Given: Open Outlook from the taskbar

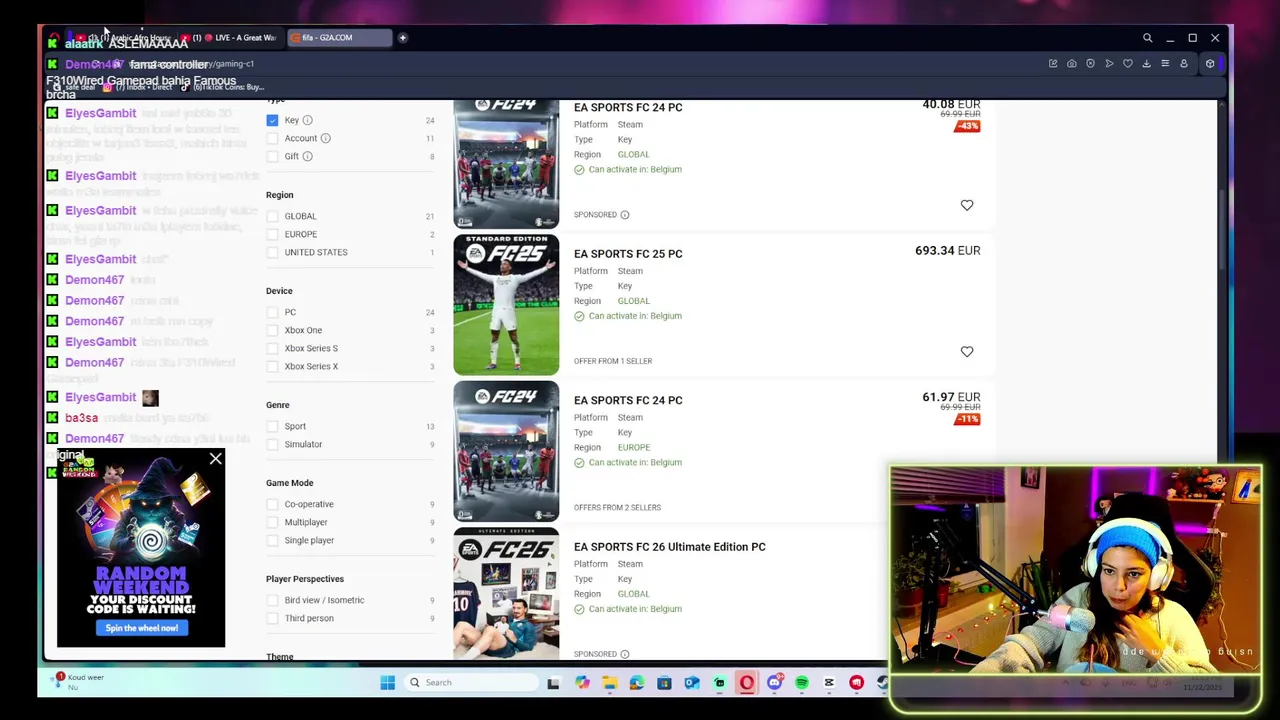Looking at the screenshot, I should (x=692, y=683).
